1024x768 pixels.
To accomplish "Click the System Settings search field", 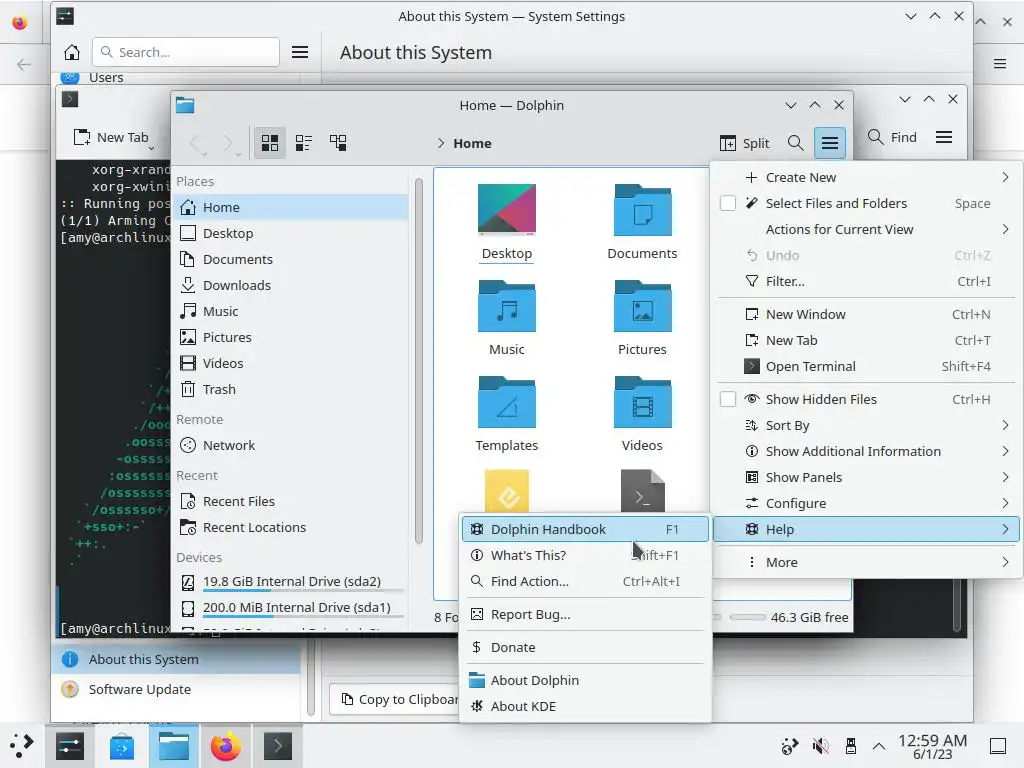I will point(186,52).
